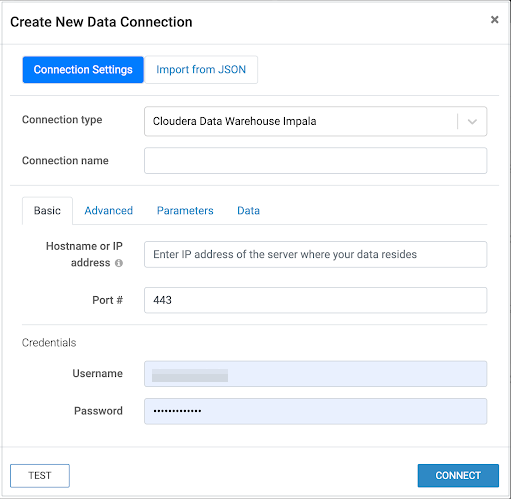Click the TEST button
The width and height of the screenshot is (511, 499).
click(x=40, y=476)
